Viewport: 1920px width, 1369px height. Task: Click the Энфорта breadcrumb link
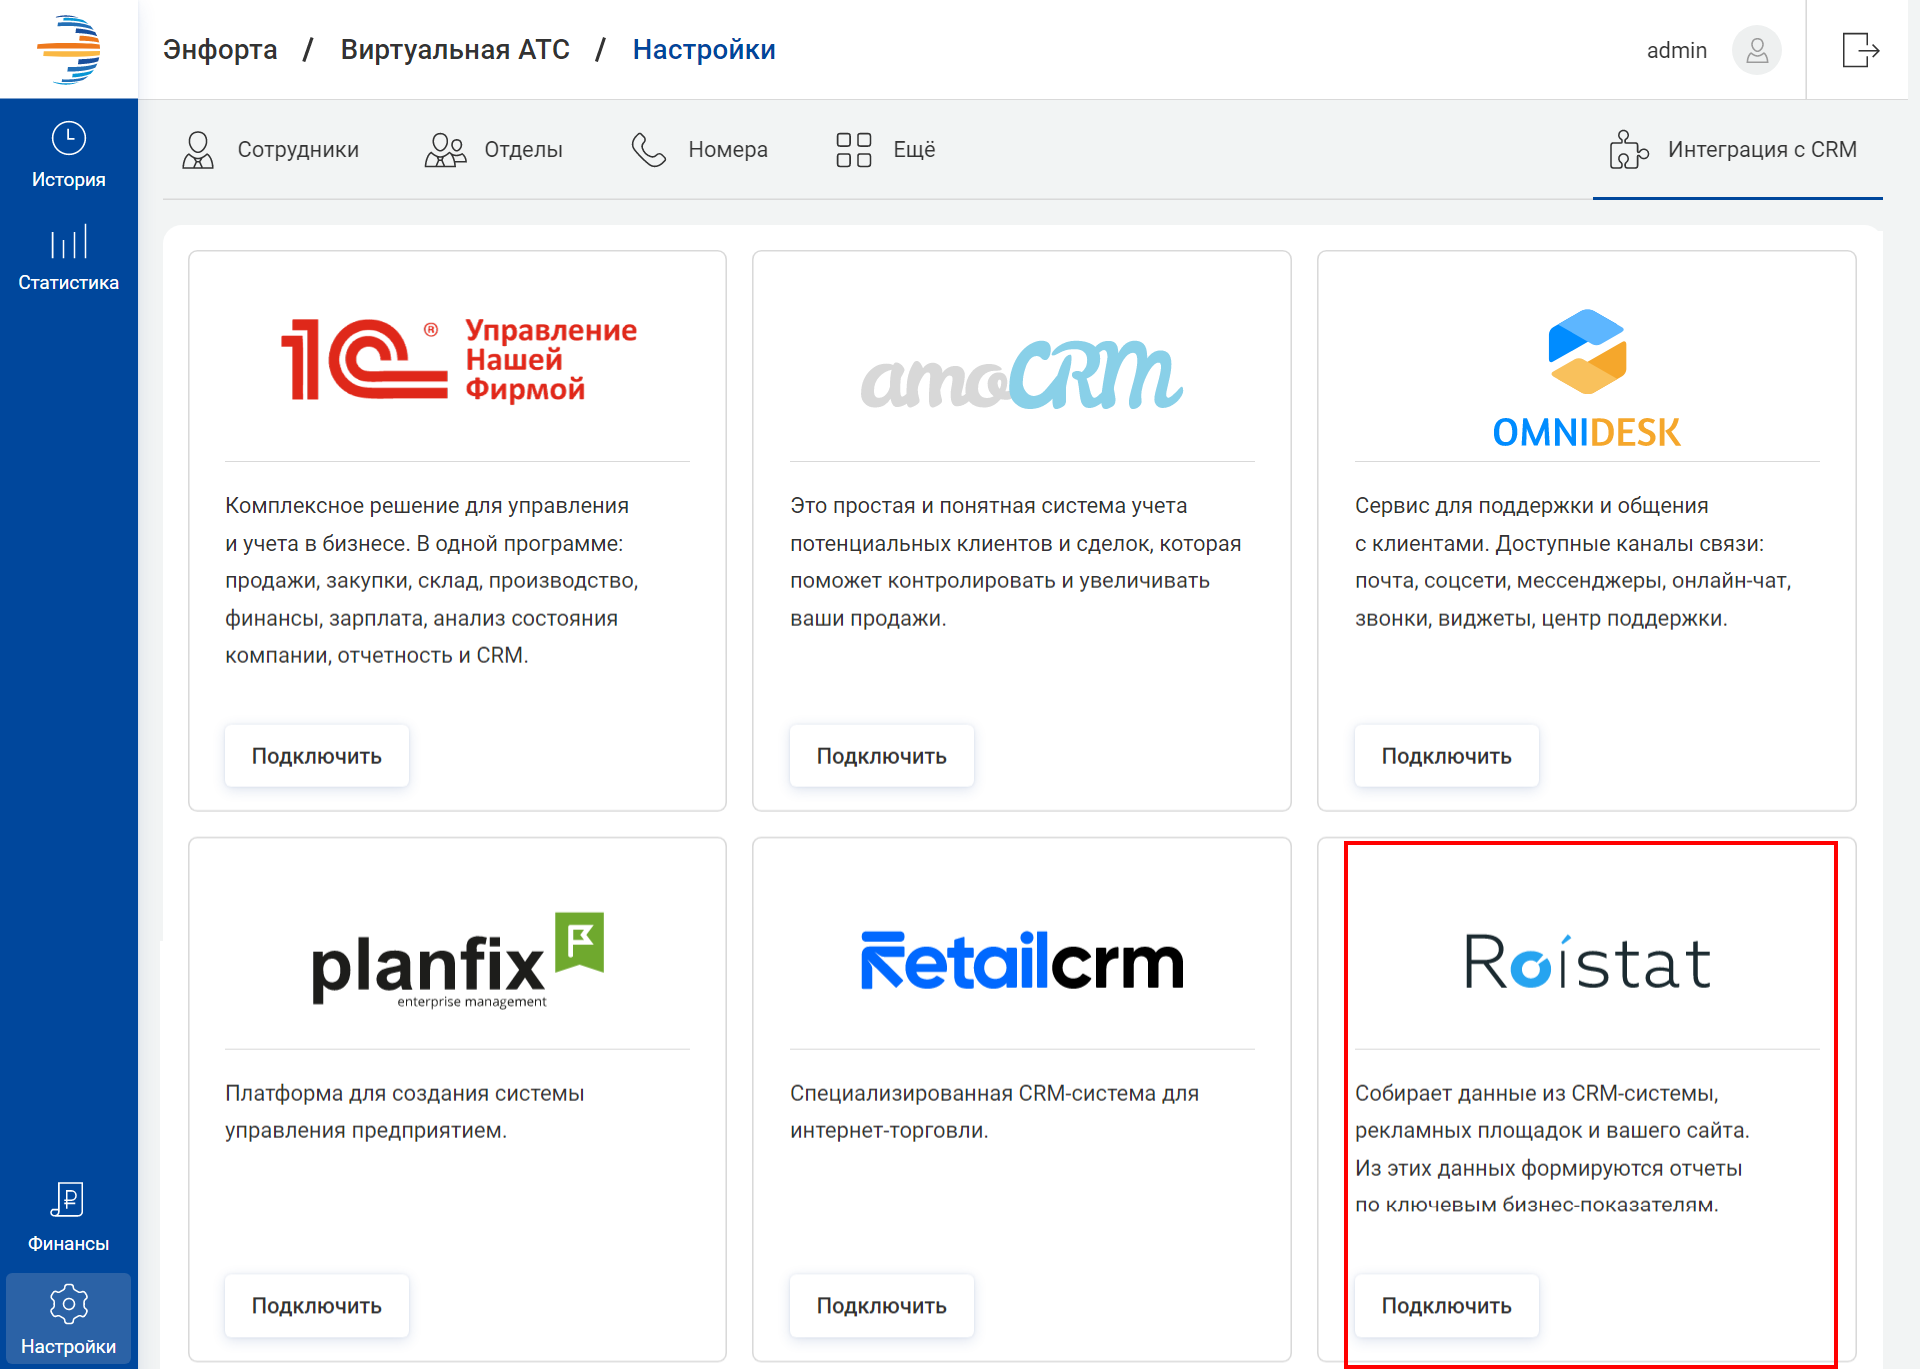[220, 50]
